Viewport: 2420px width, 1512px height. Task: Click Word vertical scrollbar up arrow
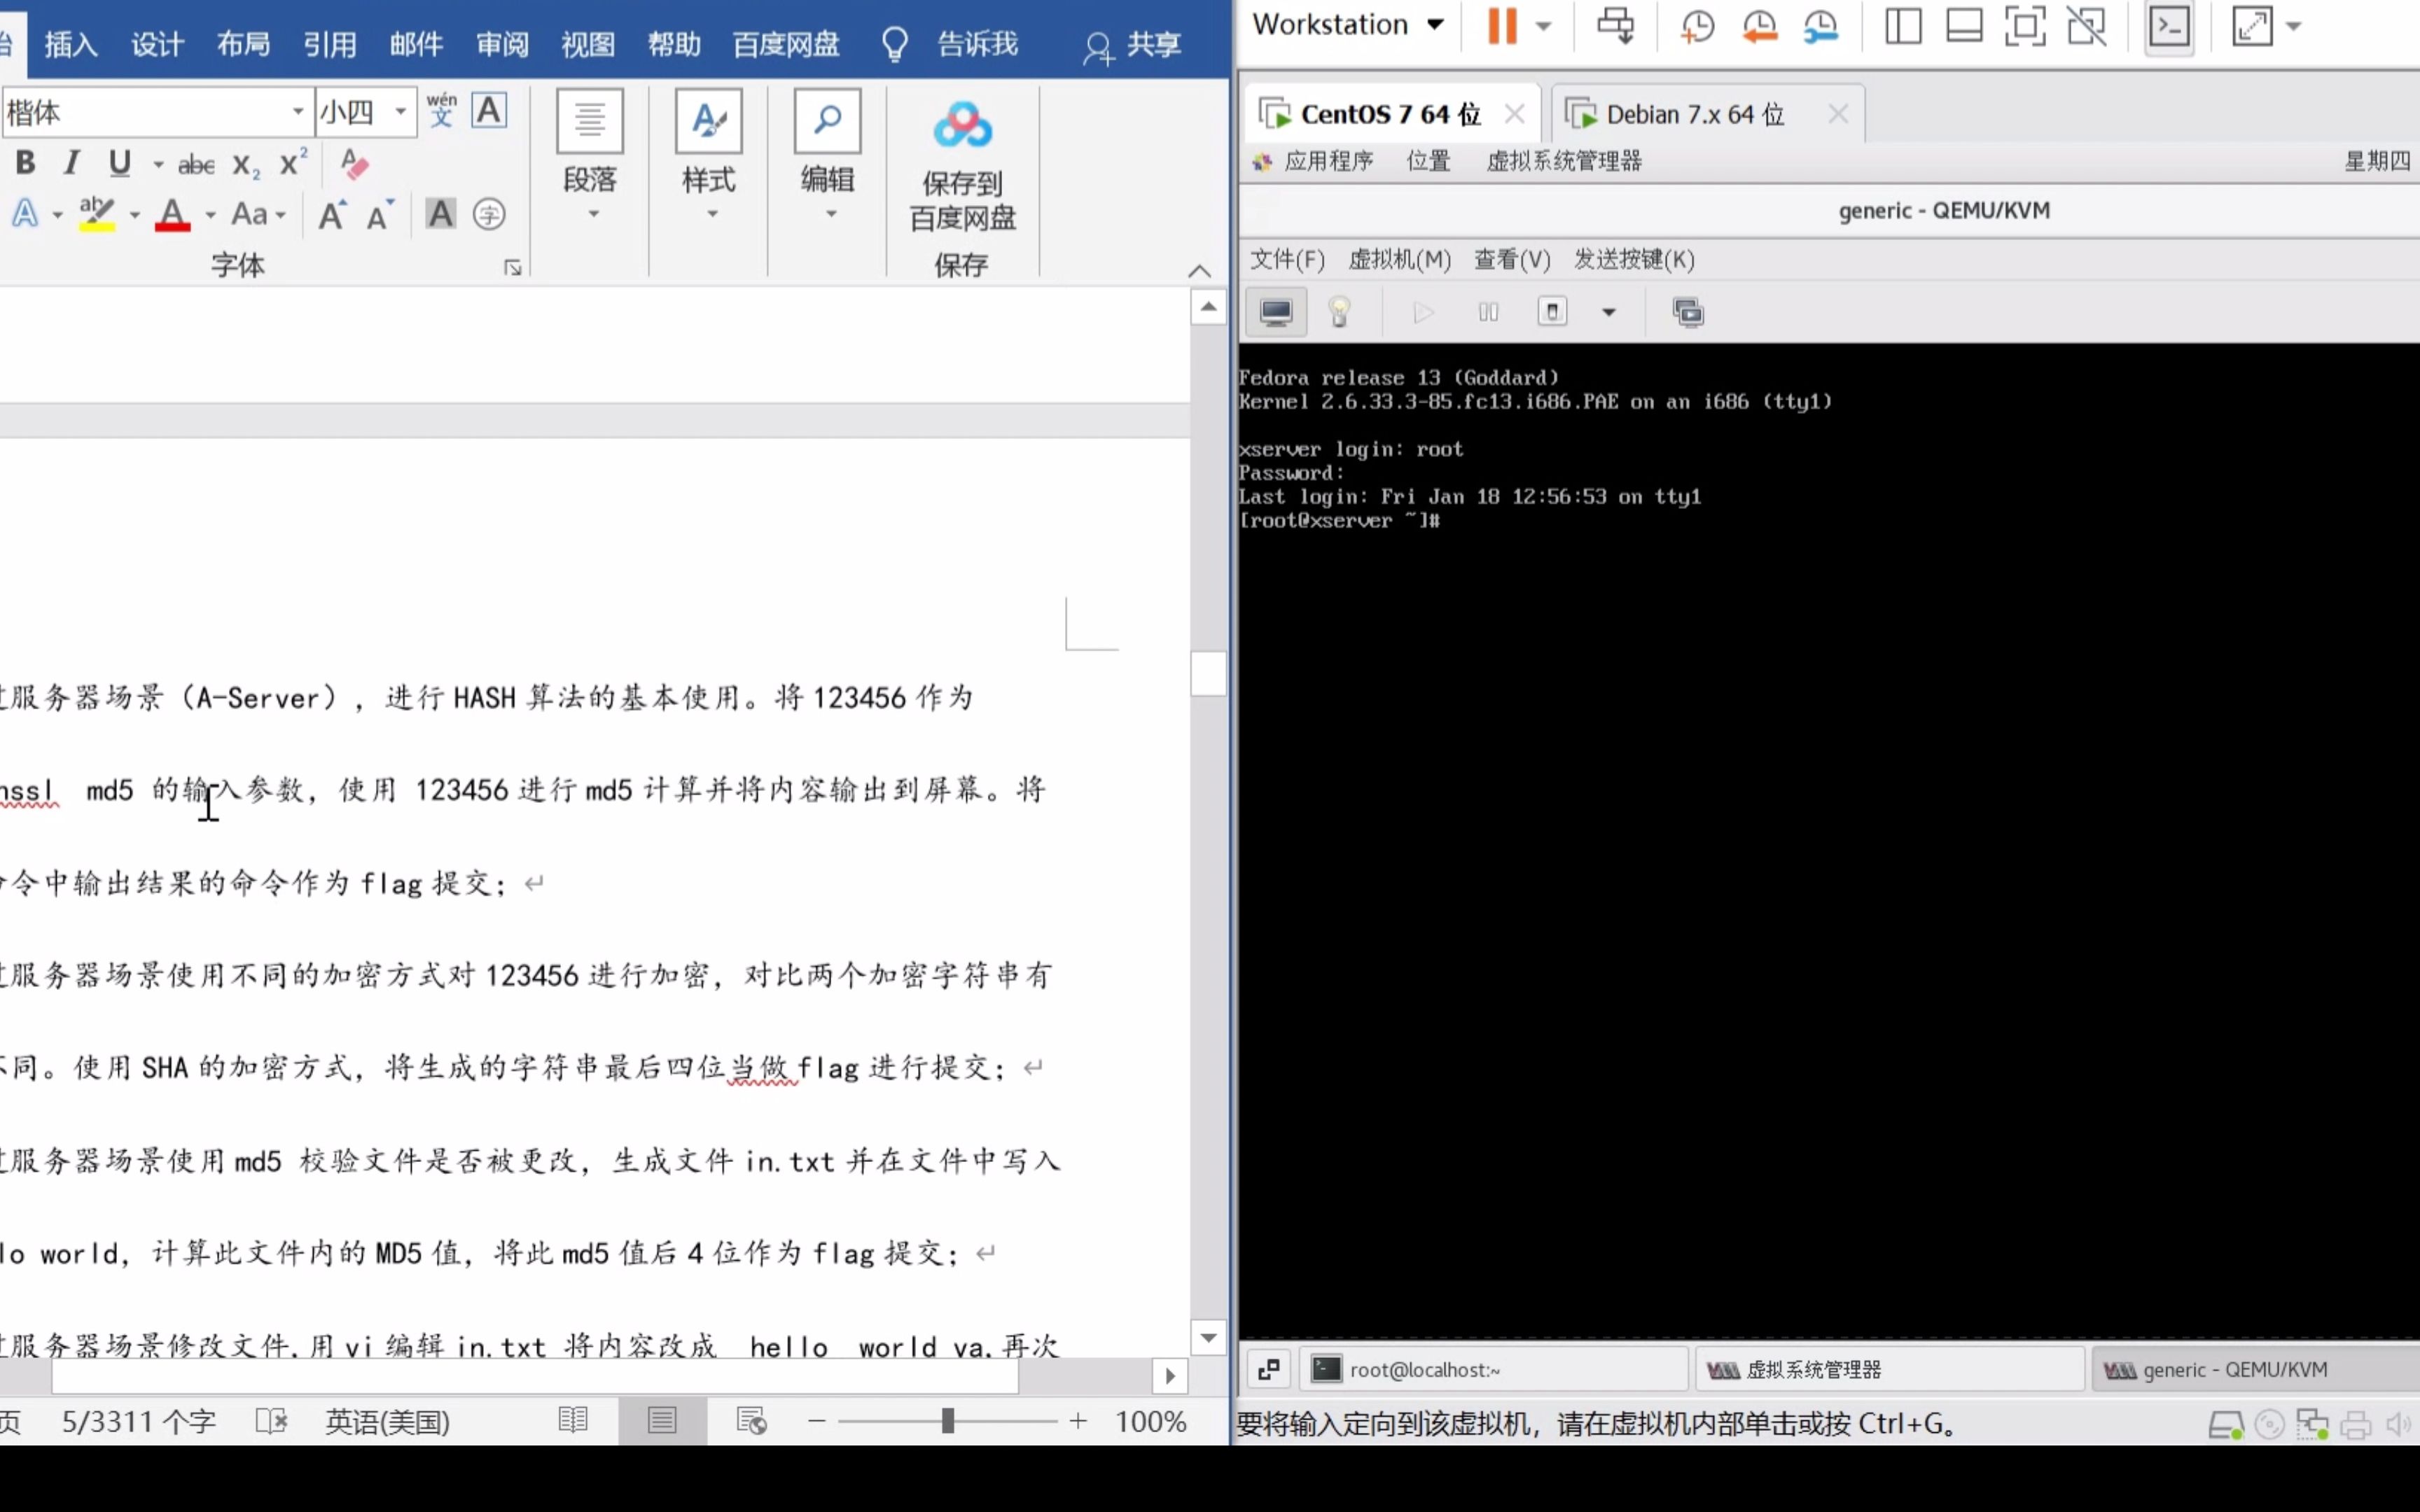coord(1209,307)
